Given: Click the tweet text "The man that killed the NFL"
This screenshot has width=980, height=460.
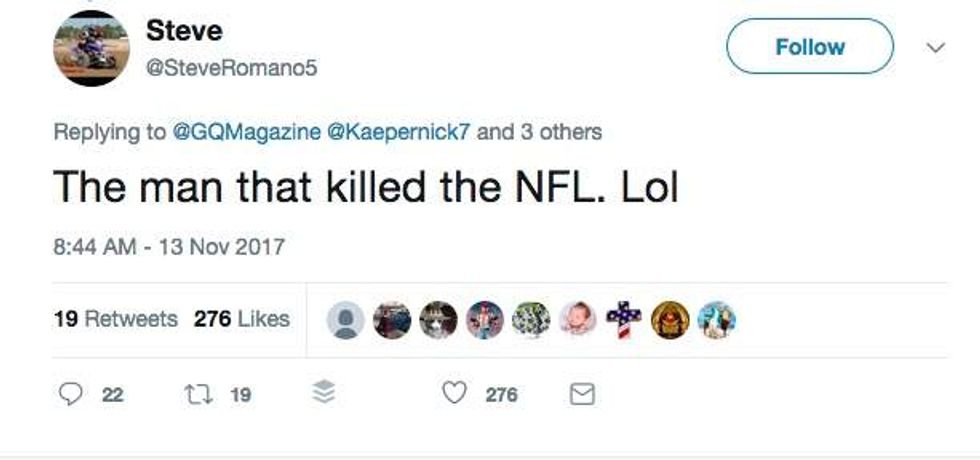Looking at the screenshot, I should coord(365,187).
